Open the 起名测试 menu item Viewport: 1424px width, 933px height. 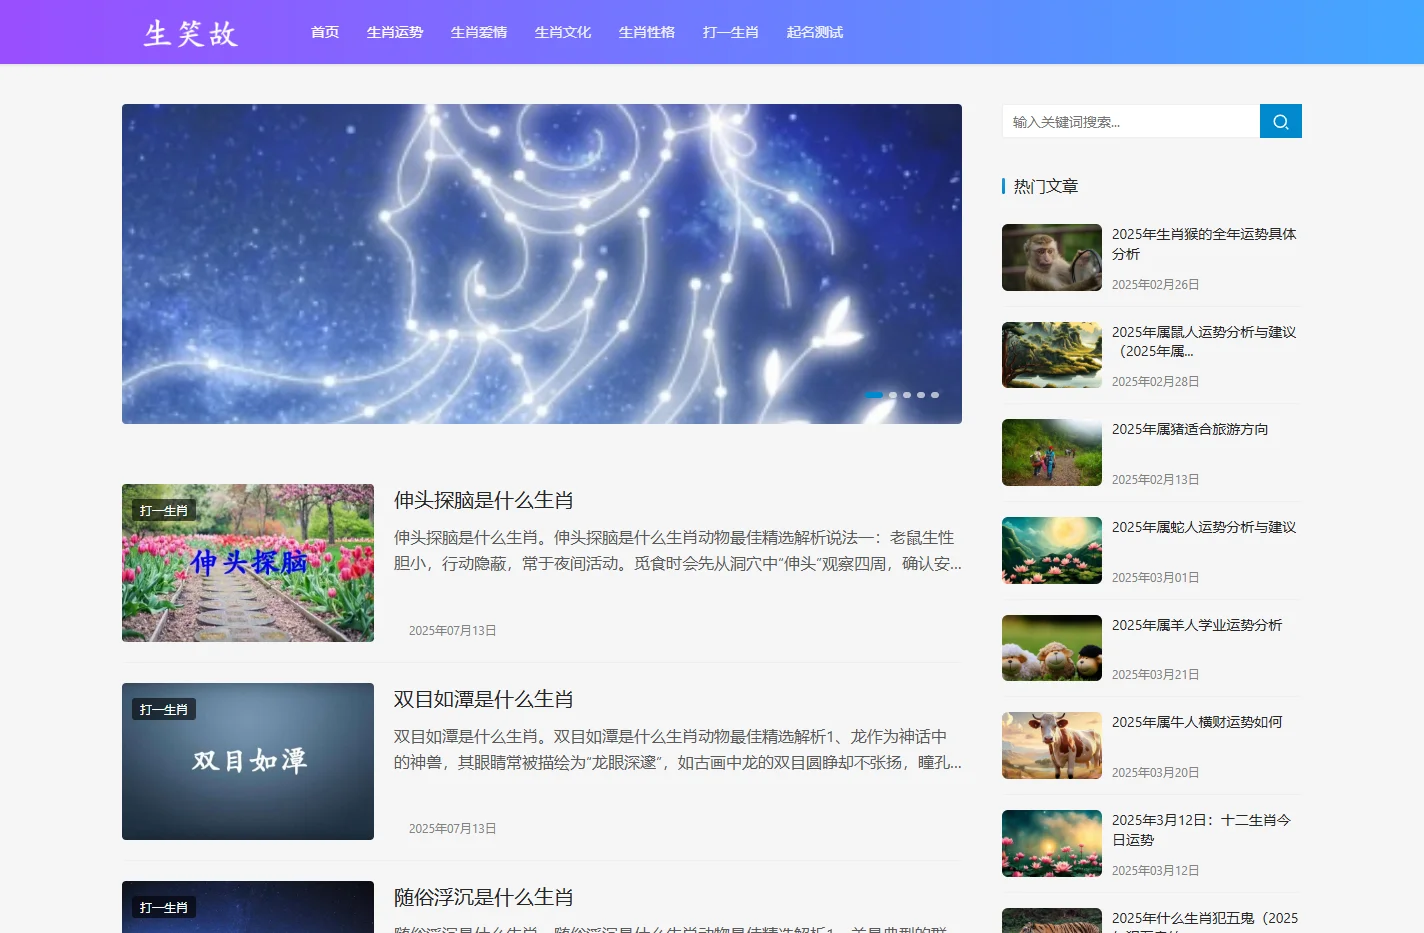click(x=815, y=32)
